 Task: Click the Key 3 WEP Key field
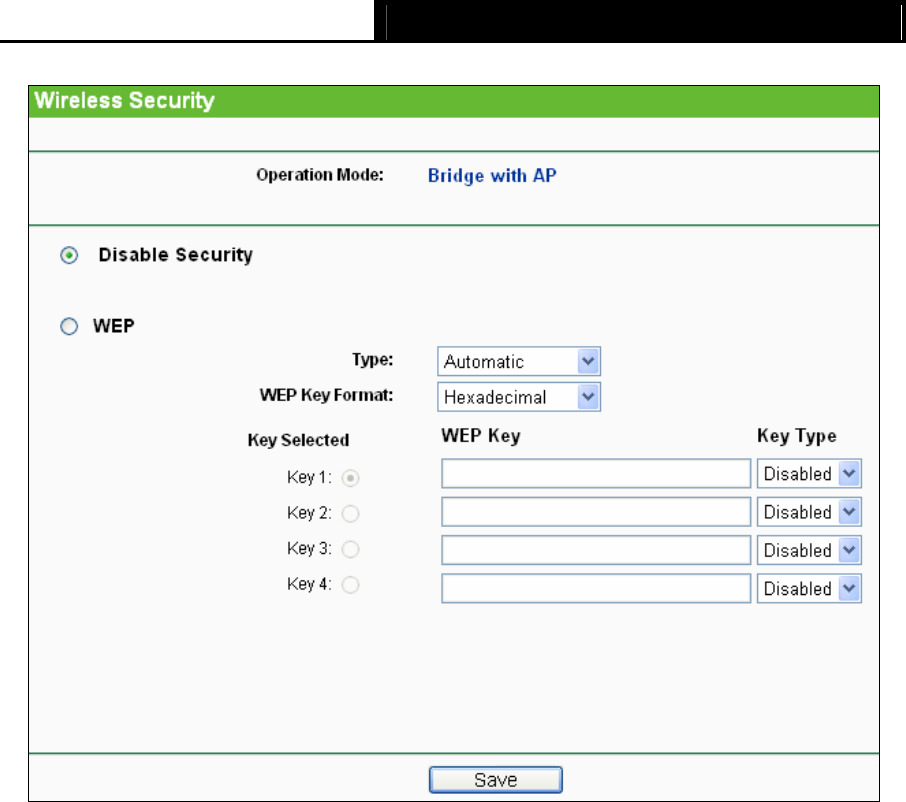(596, 550)
